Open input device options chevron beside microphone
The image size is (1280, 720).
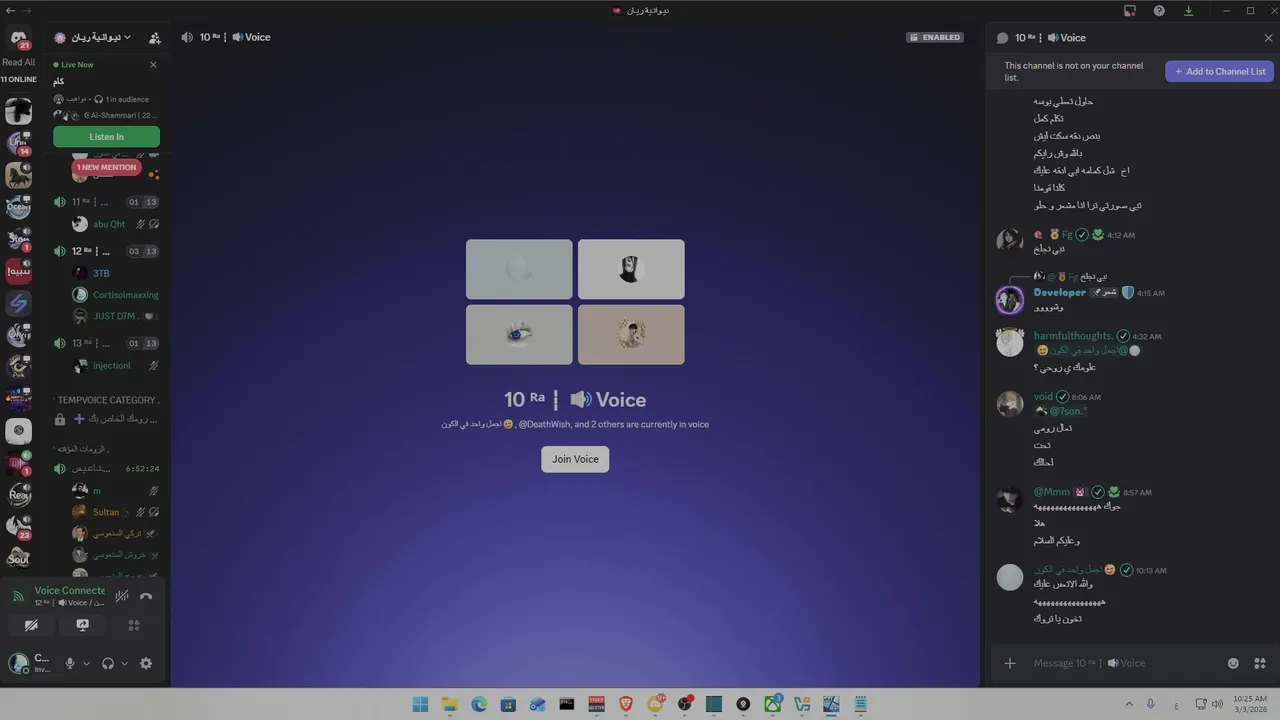(x=86, y=663)
